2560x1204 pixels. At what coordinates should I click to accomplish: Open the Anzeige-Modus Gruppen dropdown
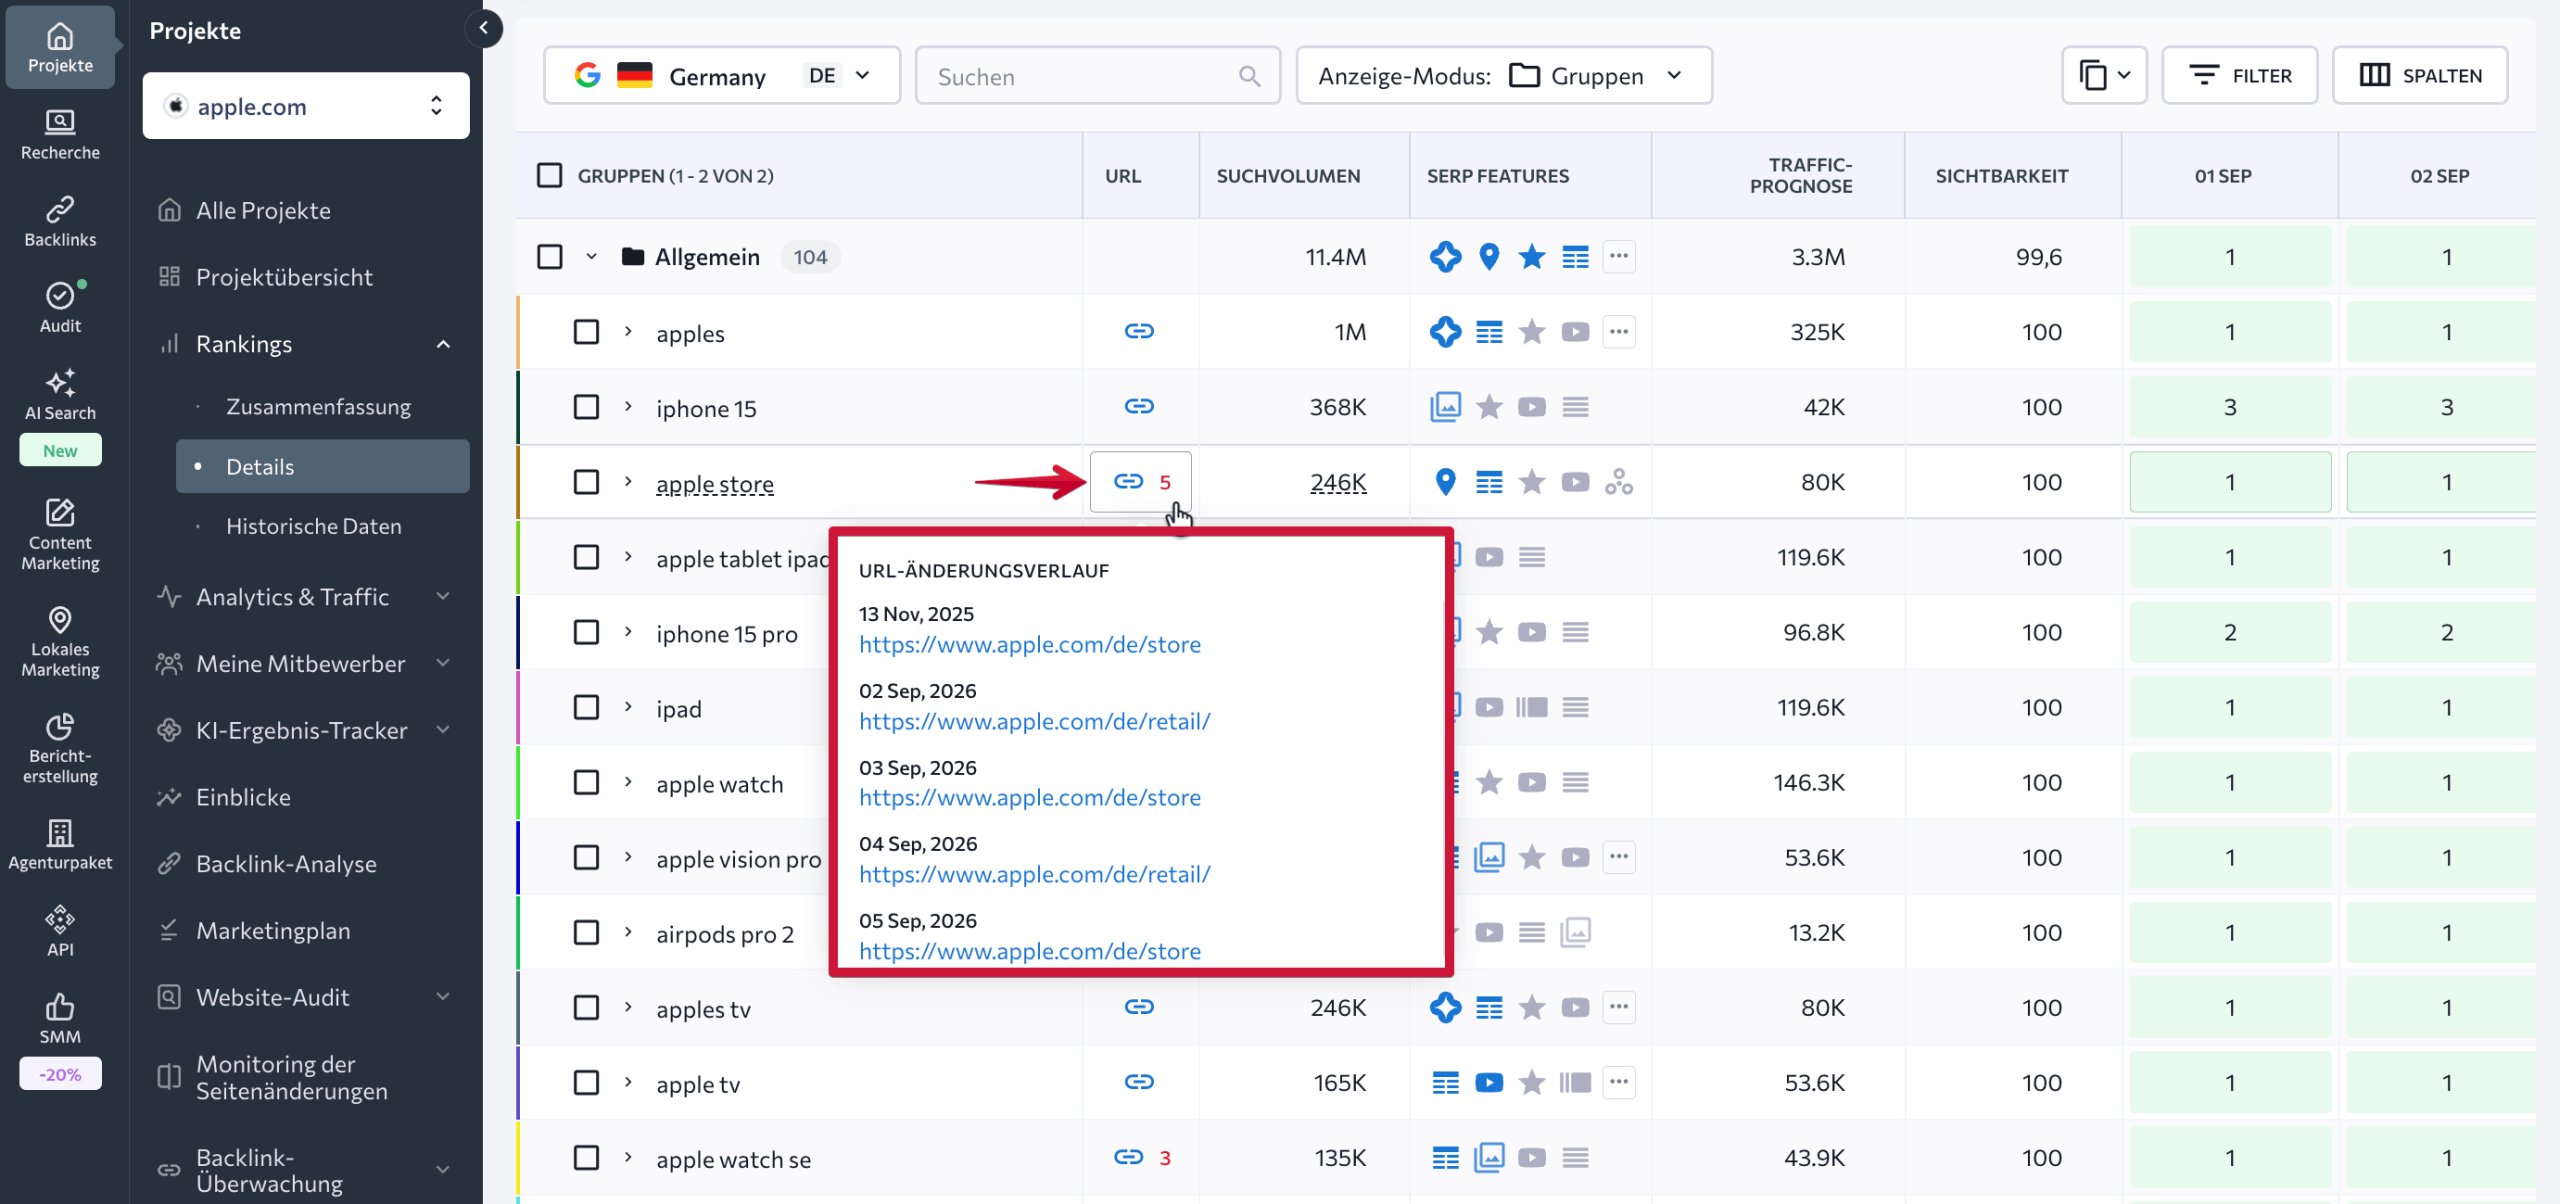tap(1504, 76)
